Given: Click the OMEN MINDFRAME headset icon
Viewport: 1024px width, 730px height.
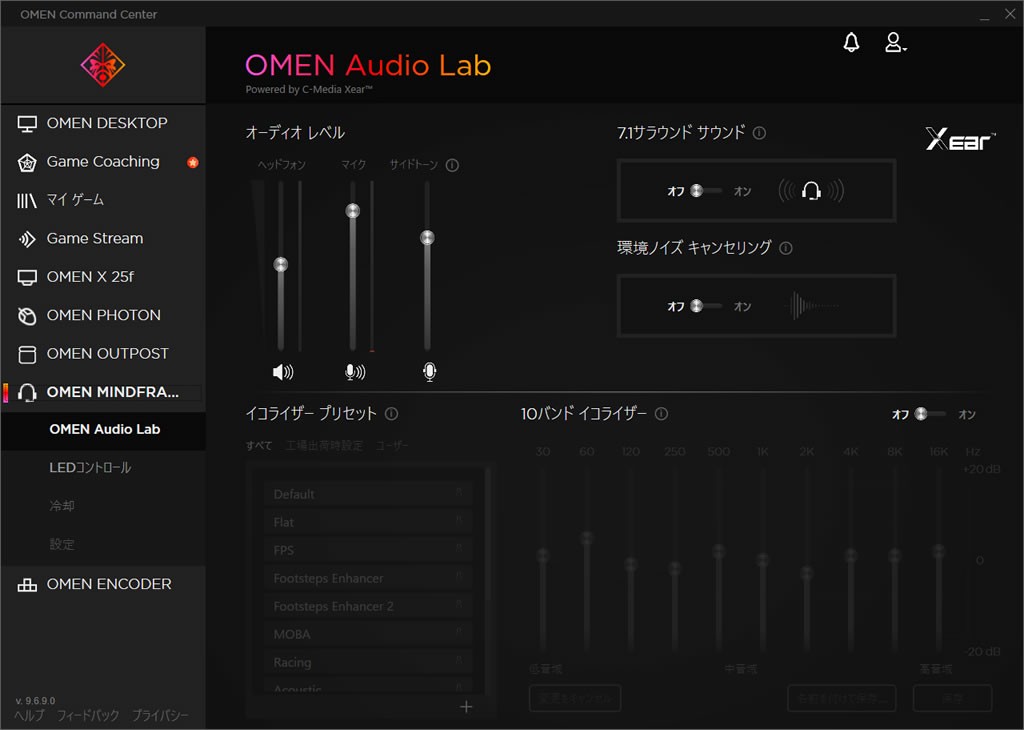Looking at the screenshot, I should coord(27,392).
